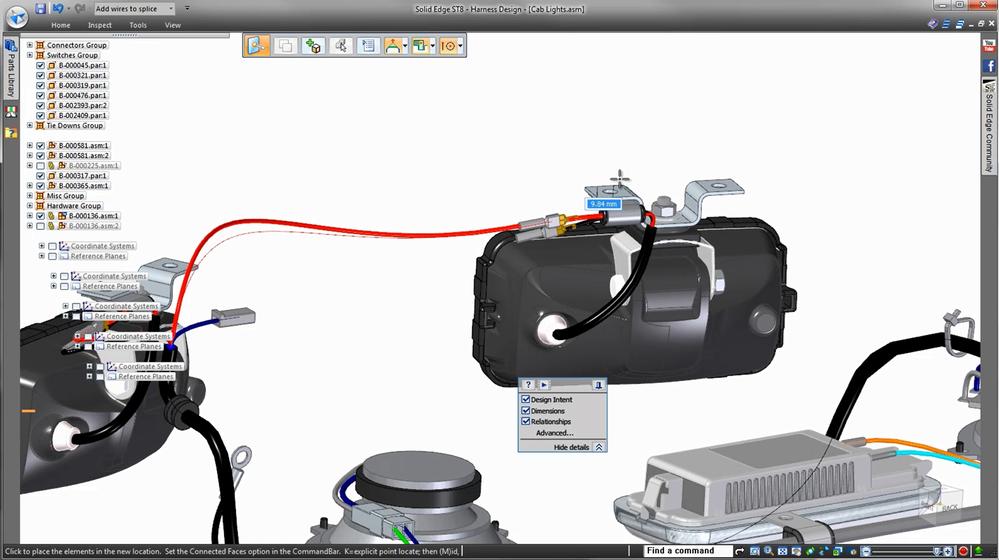Click the fit view icon in status bar
The height and width of the screenshot is (560, 999).
pyautogui.click(x=782, y=551)
